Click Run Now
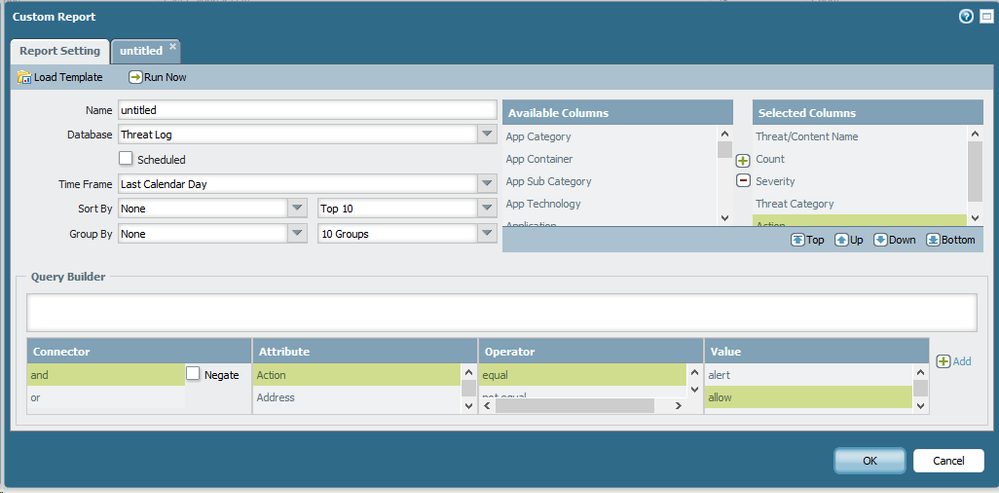Viewport: 999px width, 493px height. click(157, 77)
